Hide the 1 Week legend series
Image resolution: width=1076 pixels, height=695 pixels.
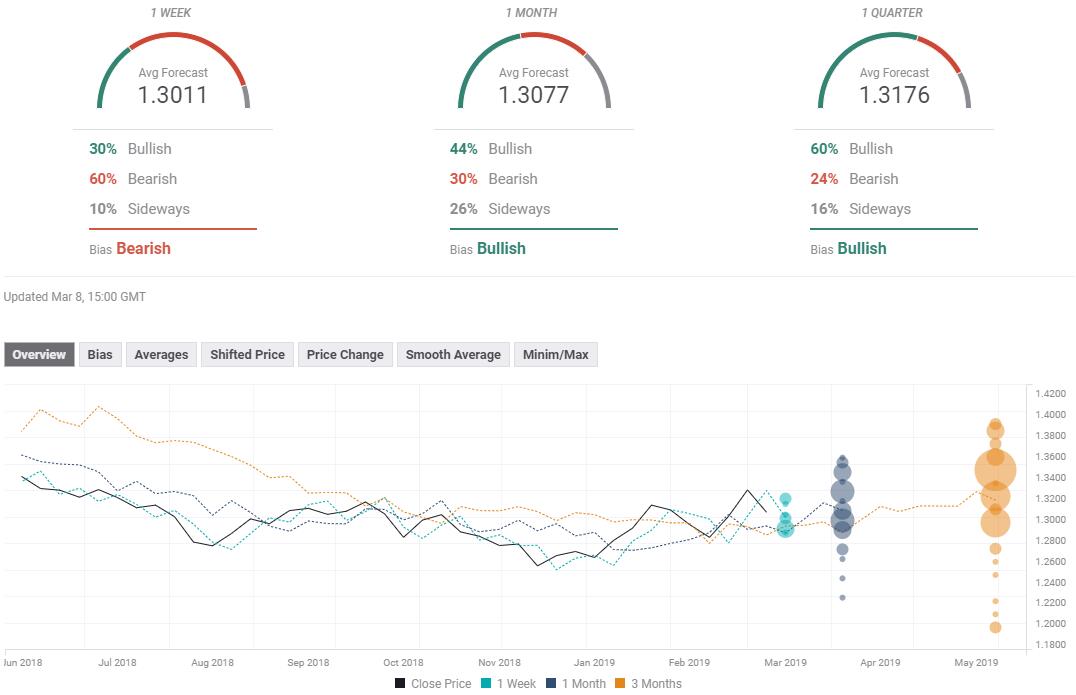point(508,684)
